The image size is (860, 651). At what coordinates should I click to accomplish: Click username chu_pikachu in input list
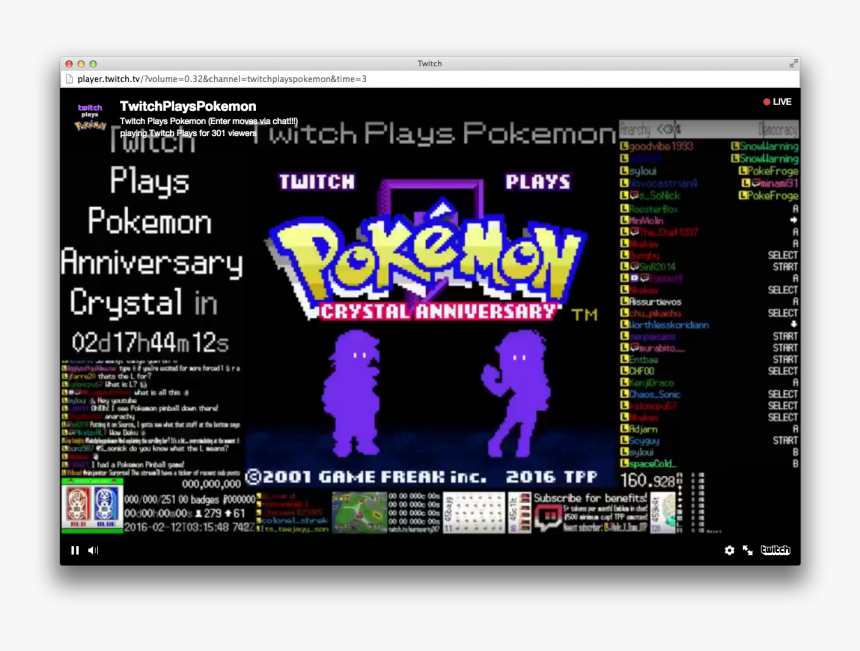(655, 313)
